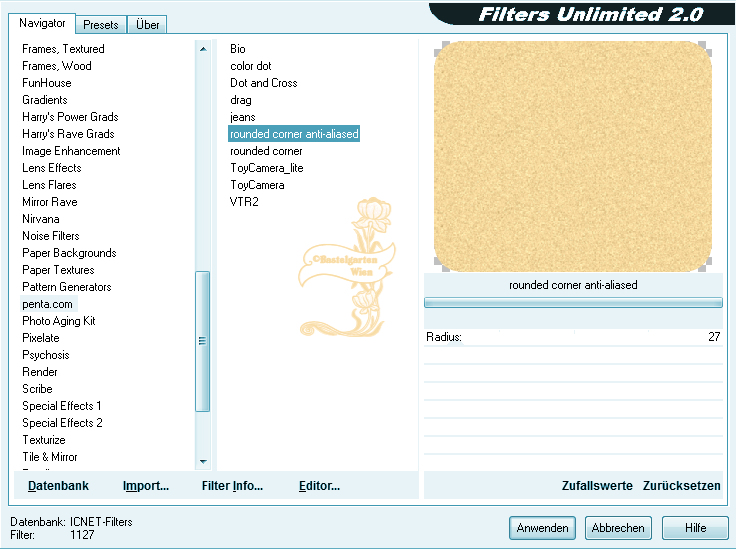
Task: Select Gradients category
Action: pyautogui.click(x=45, y=100)
